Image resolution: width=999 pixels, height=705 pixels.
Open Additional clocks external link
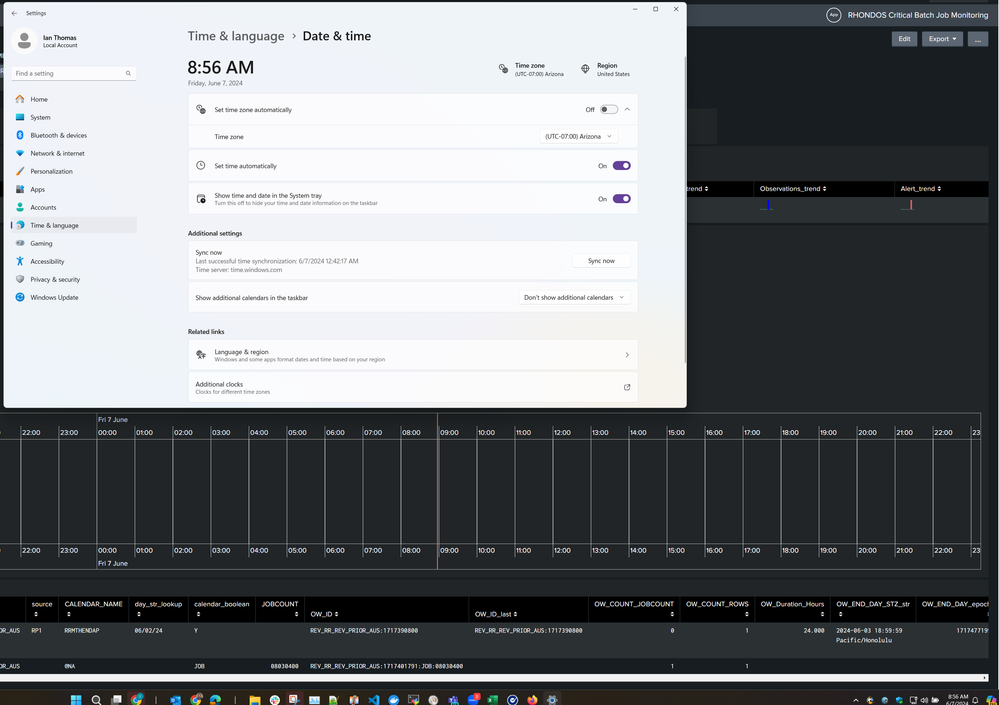627,387
